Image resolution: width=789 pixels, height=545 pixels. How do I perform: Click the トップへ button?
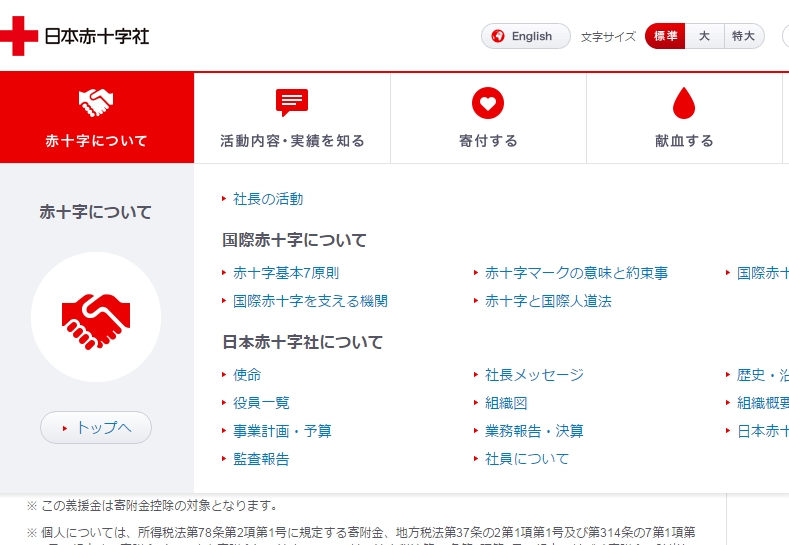click(x=96, y=428)
